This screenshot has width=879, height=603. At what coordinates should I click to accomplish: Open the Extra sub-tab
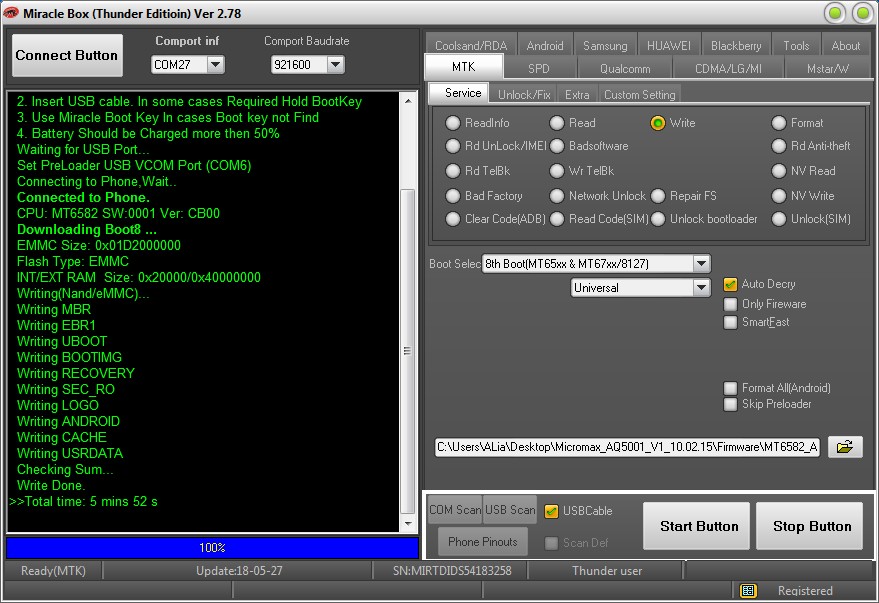[x=577, y=94]
